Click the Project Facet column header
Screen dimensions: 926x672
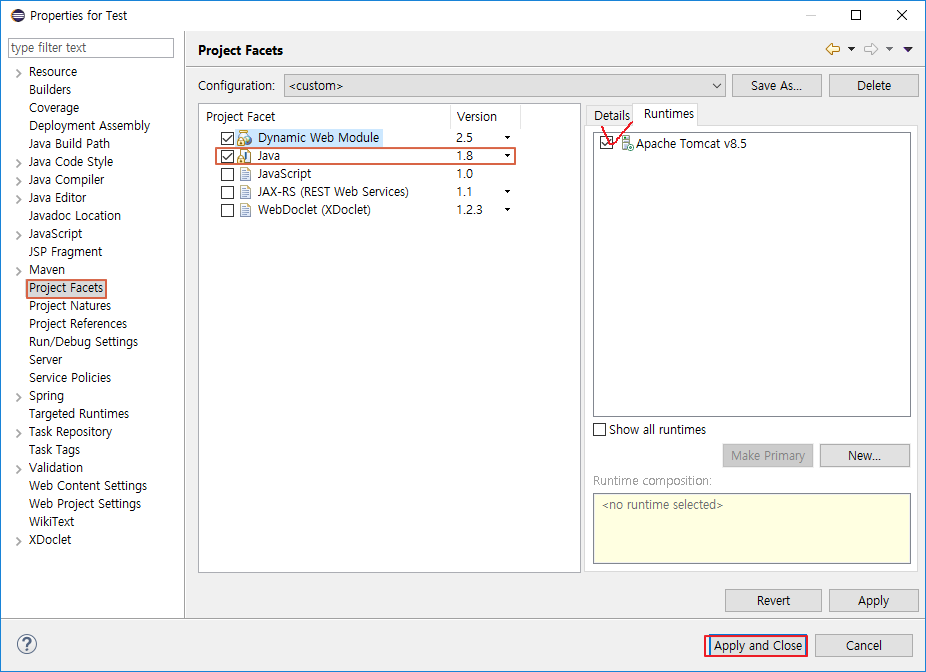pos(324,117)
